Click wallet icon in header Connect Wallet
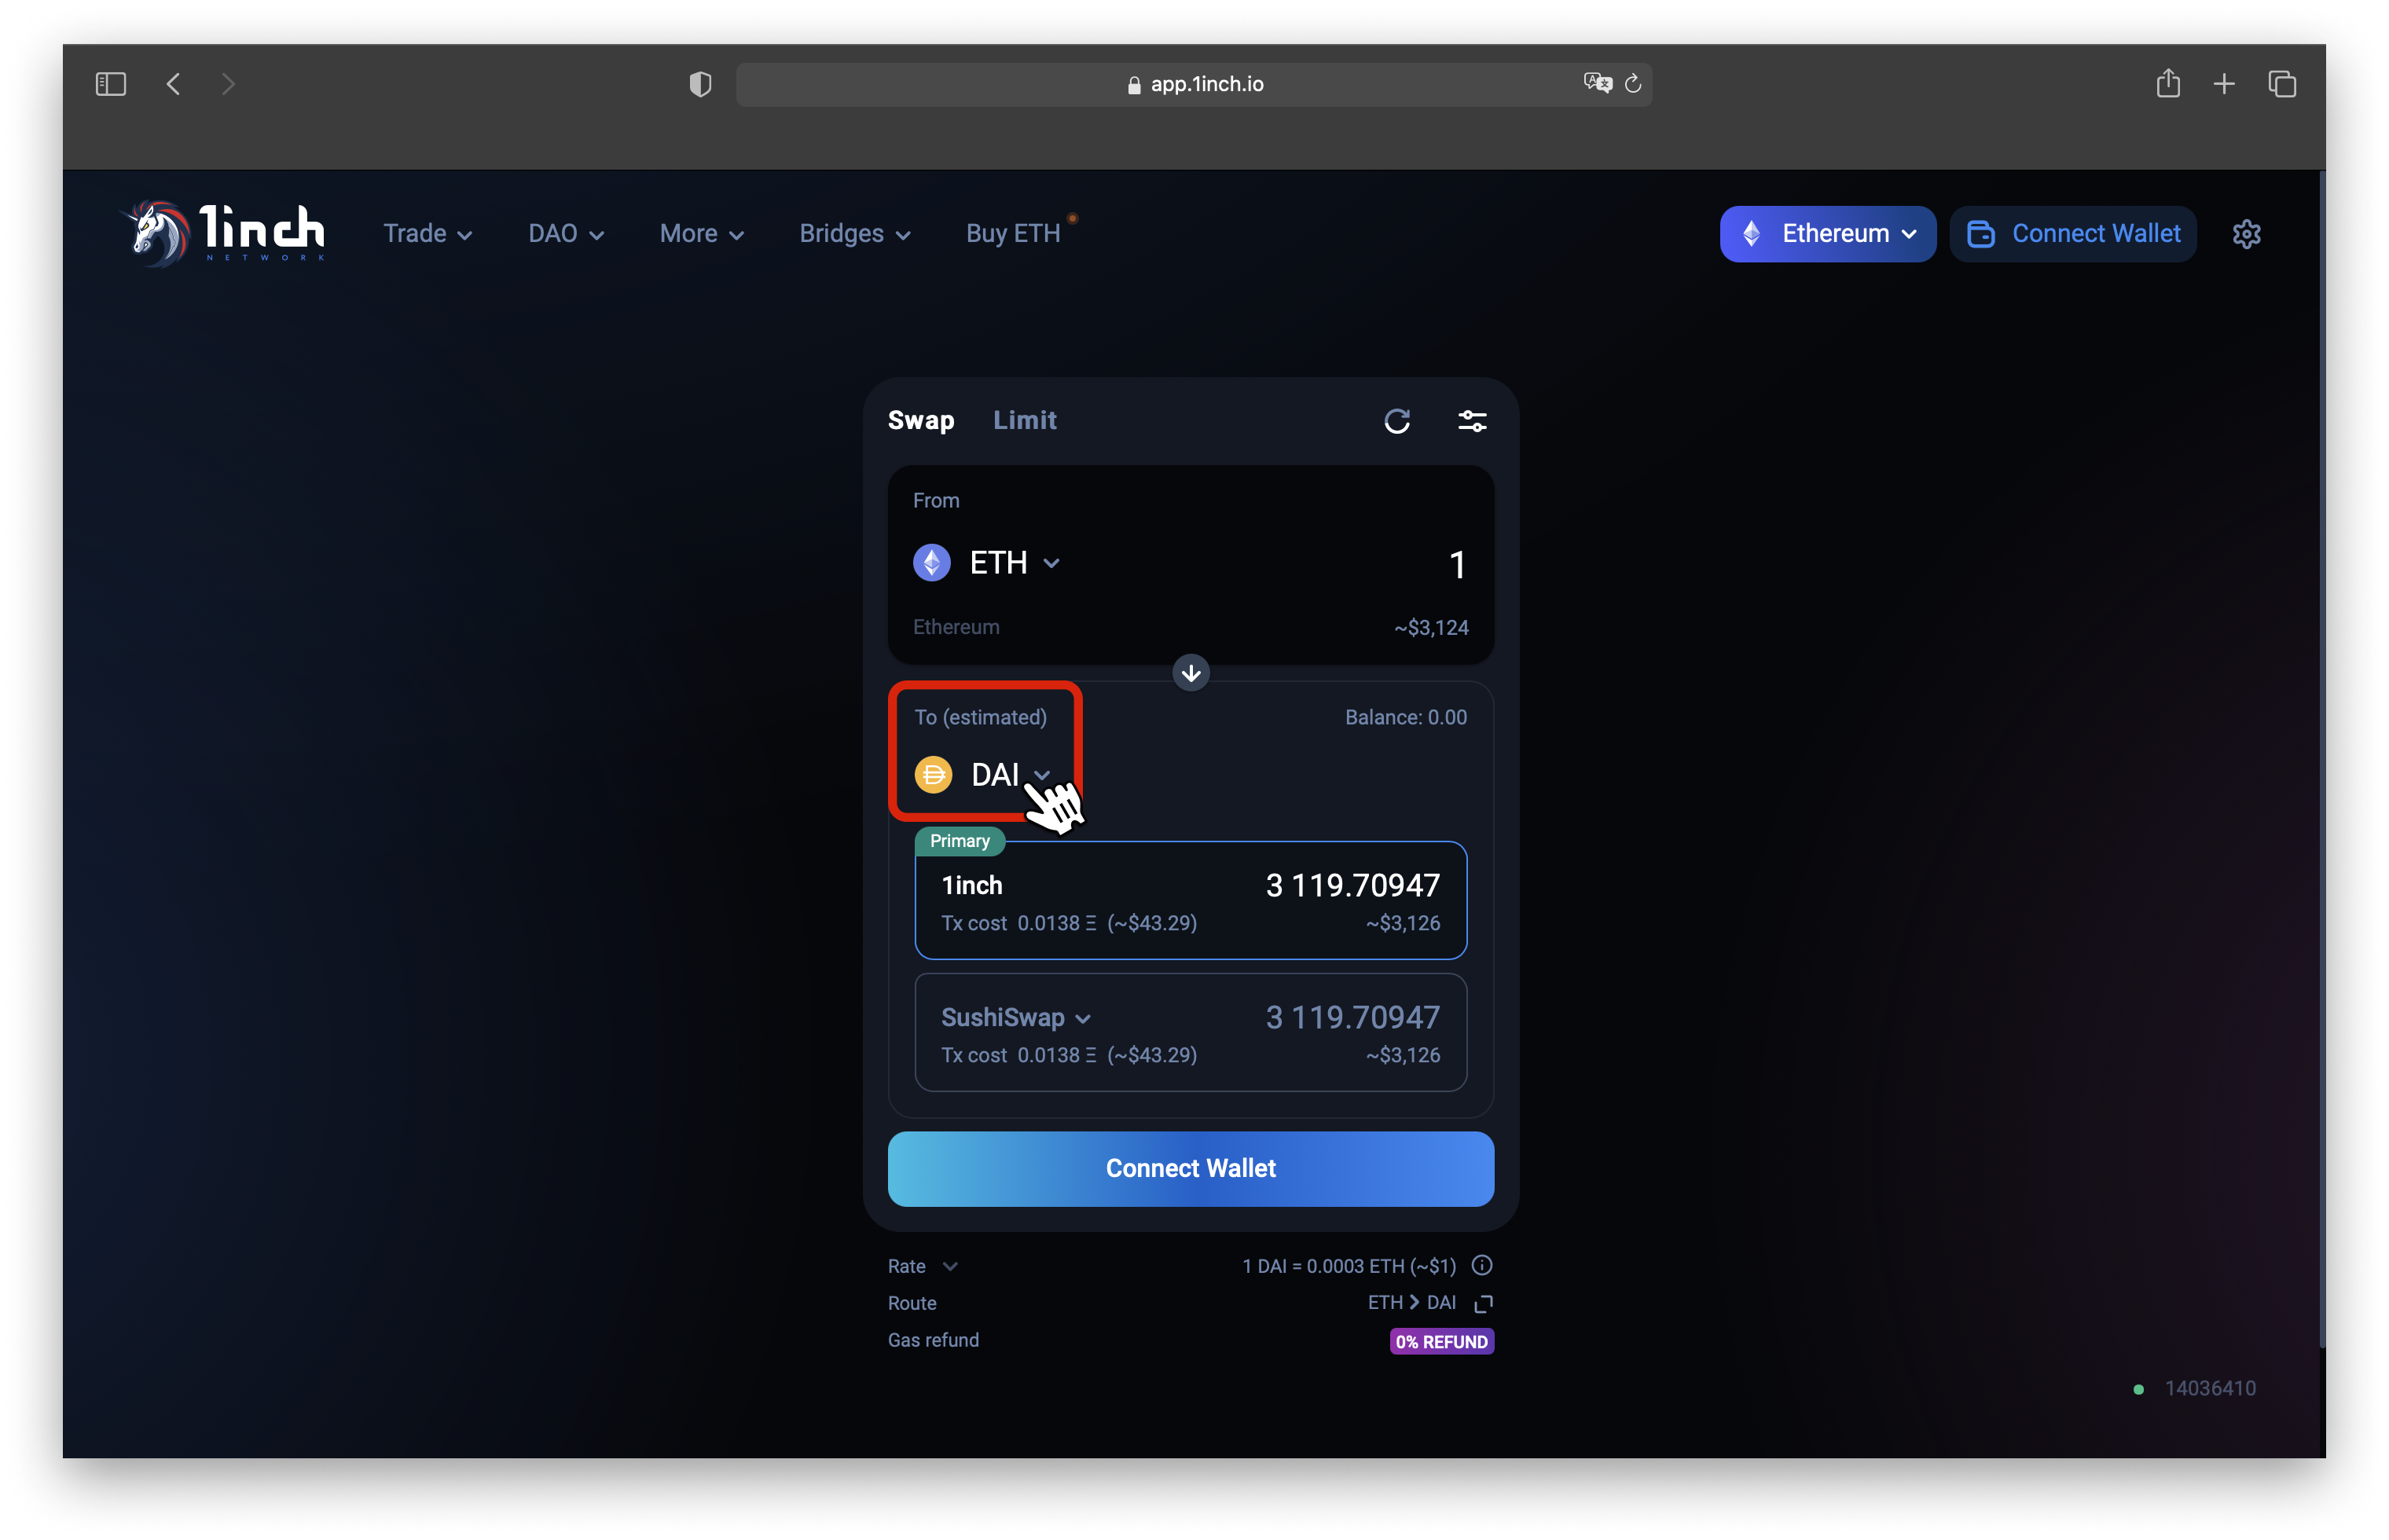The width and height of the screenshot is (2389, 1540). pos(1981,234)
